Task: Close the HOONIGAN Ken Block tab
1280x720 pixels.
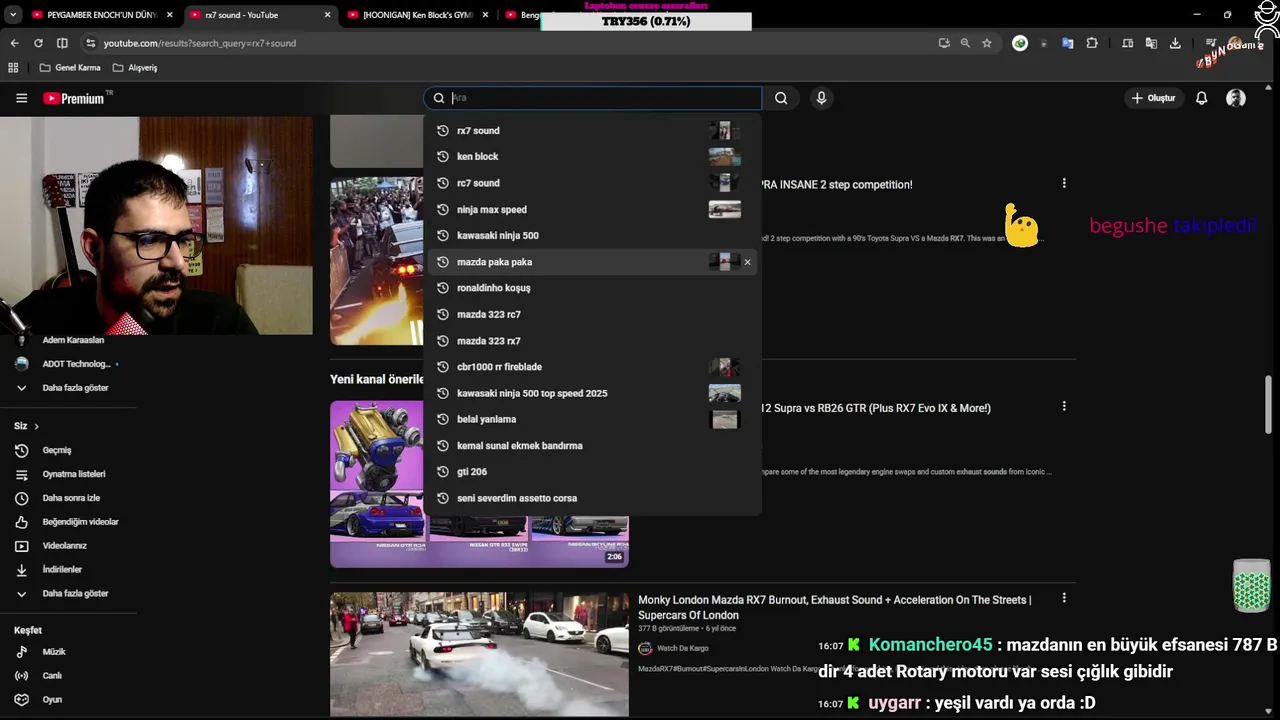Action: tap(485, 15)
